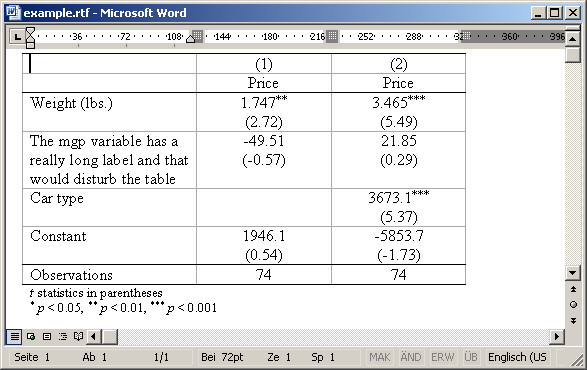Select the first-line indent marker on ruler
The width and height of the screenshot is (587, 370).
[30, 31]
